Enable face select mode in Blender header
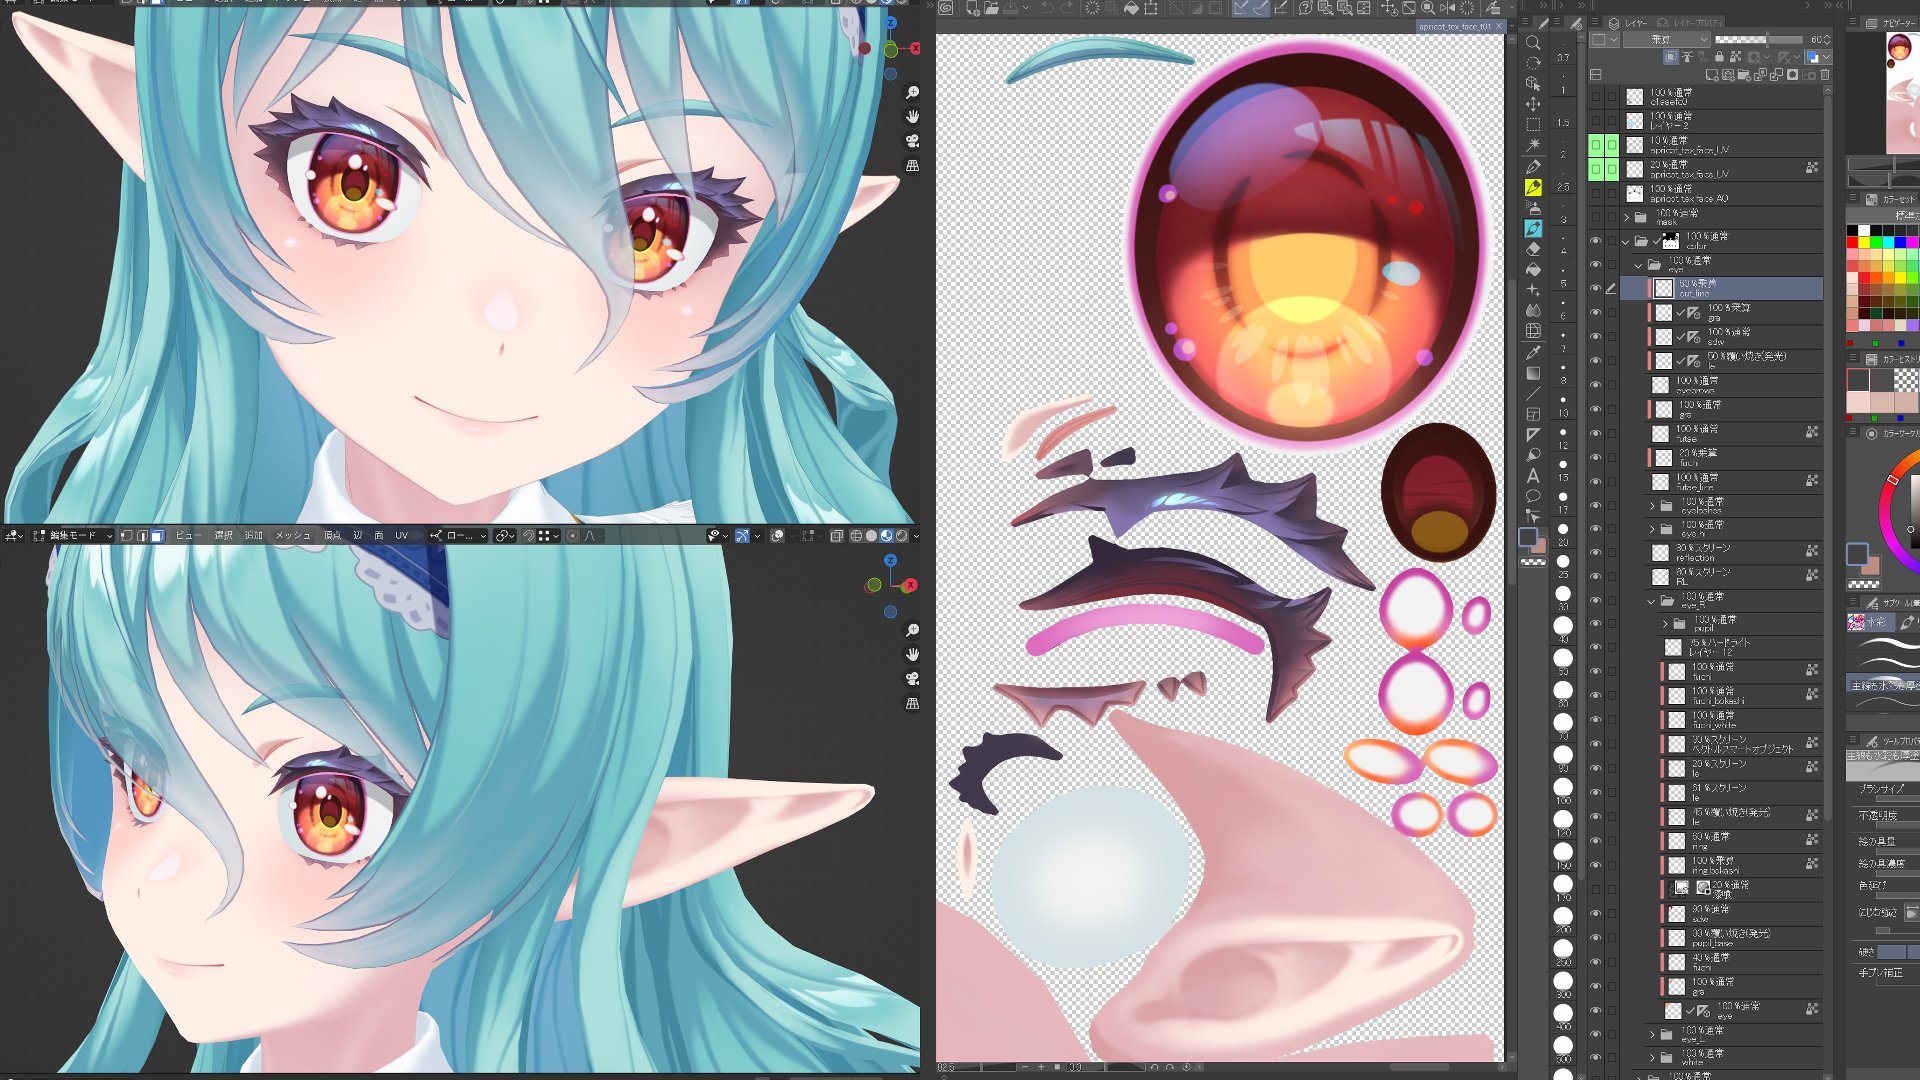The image size is (1920, 1080). tap(157, 536)
